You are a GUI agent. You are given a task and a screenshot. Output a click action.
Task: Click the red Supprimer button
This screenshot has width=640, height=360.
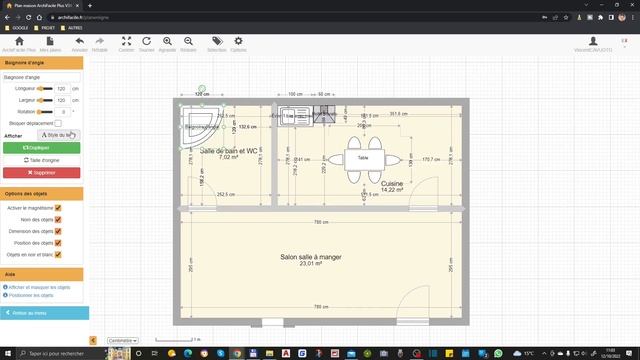(x=42, y=173)
